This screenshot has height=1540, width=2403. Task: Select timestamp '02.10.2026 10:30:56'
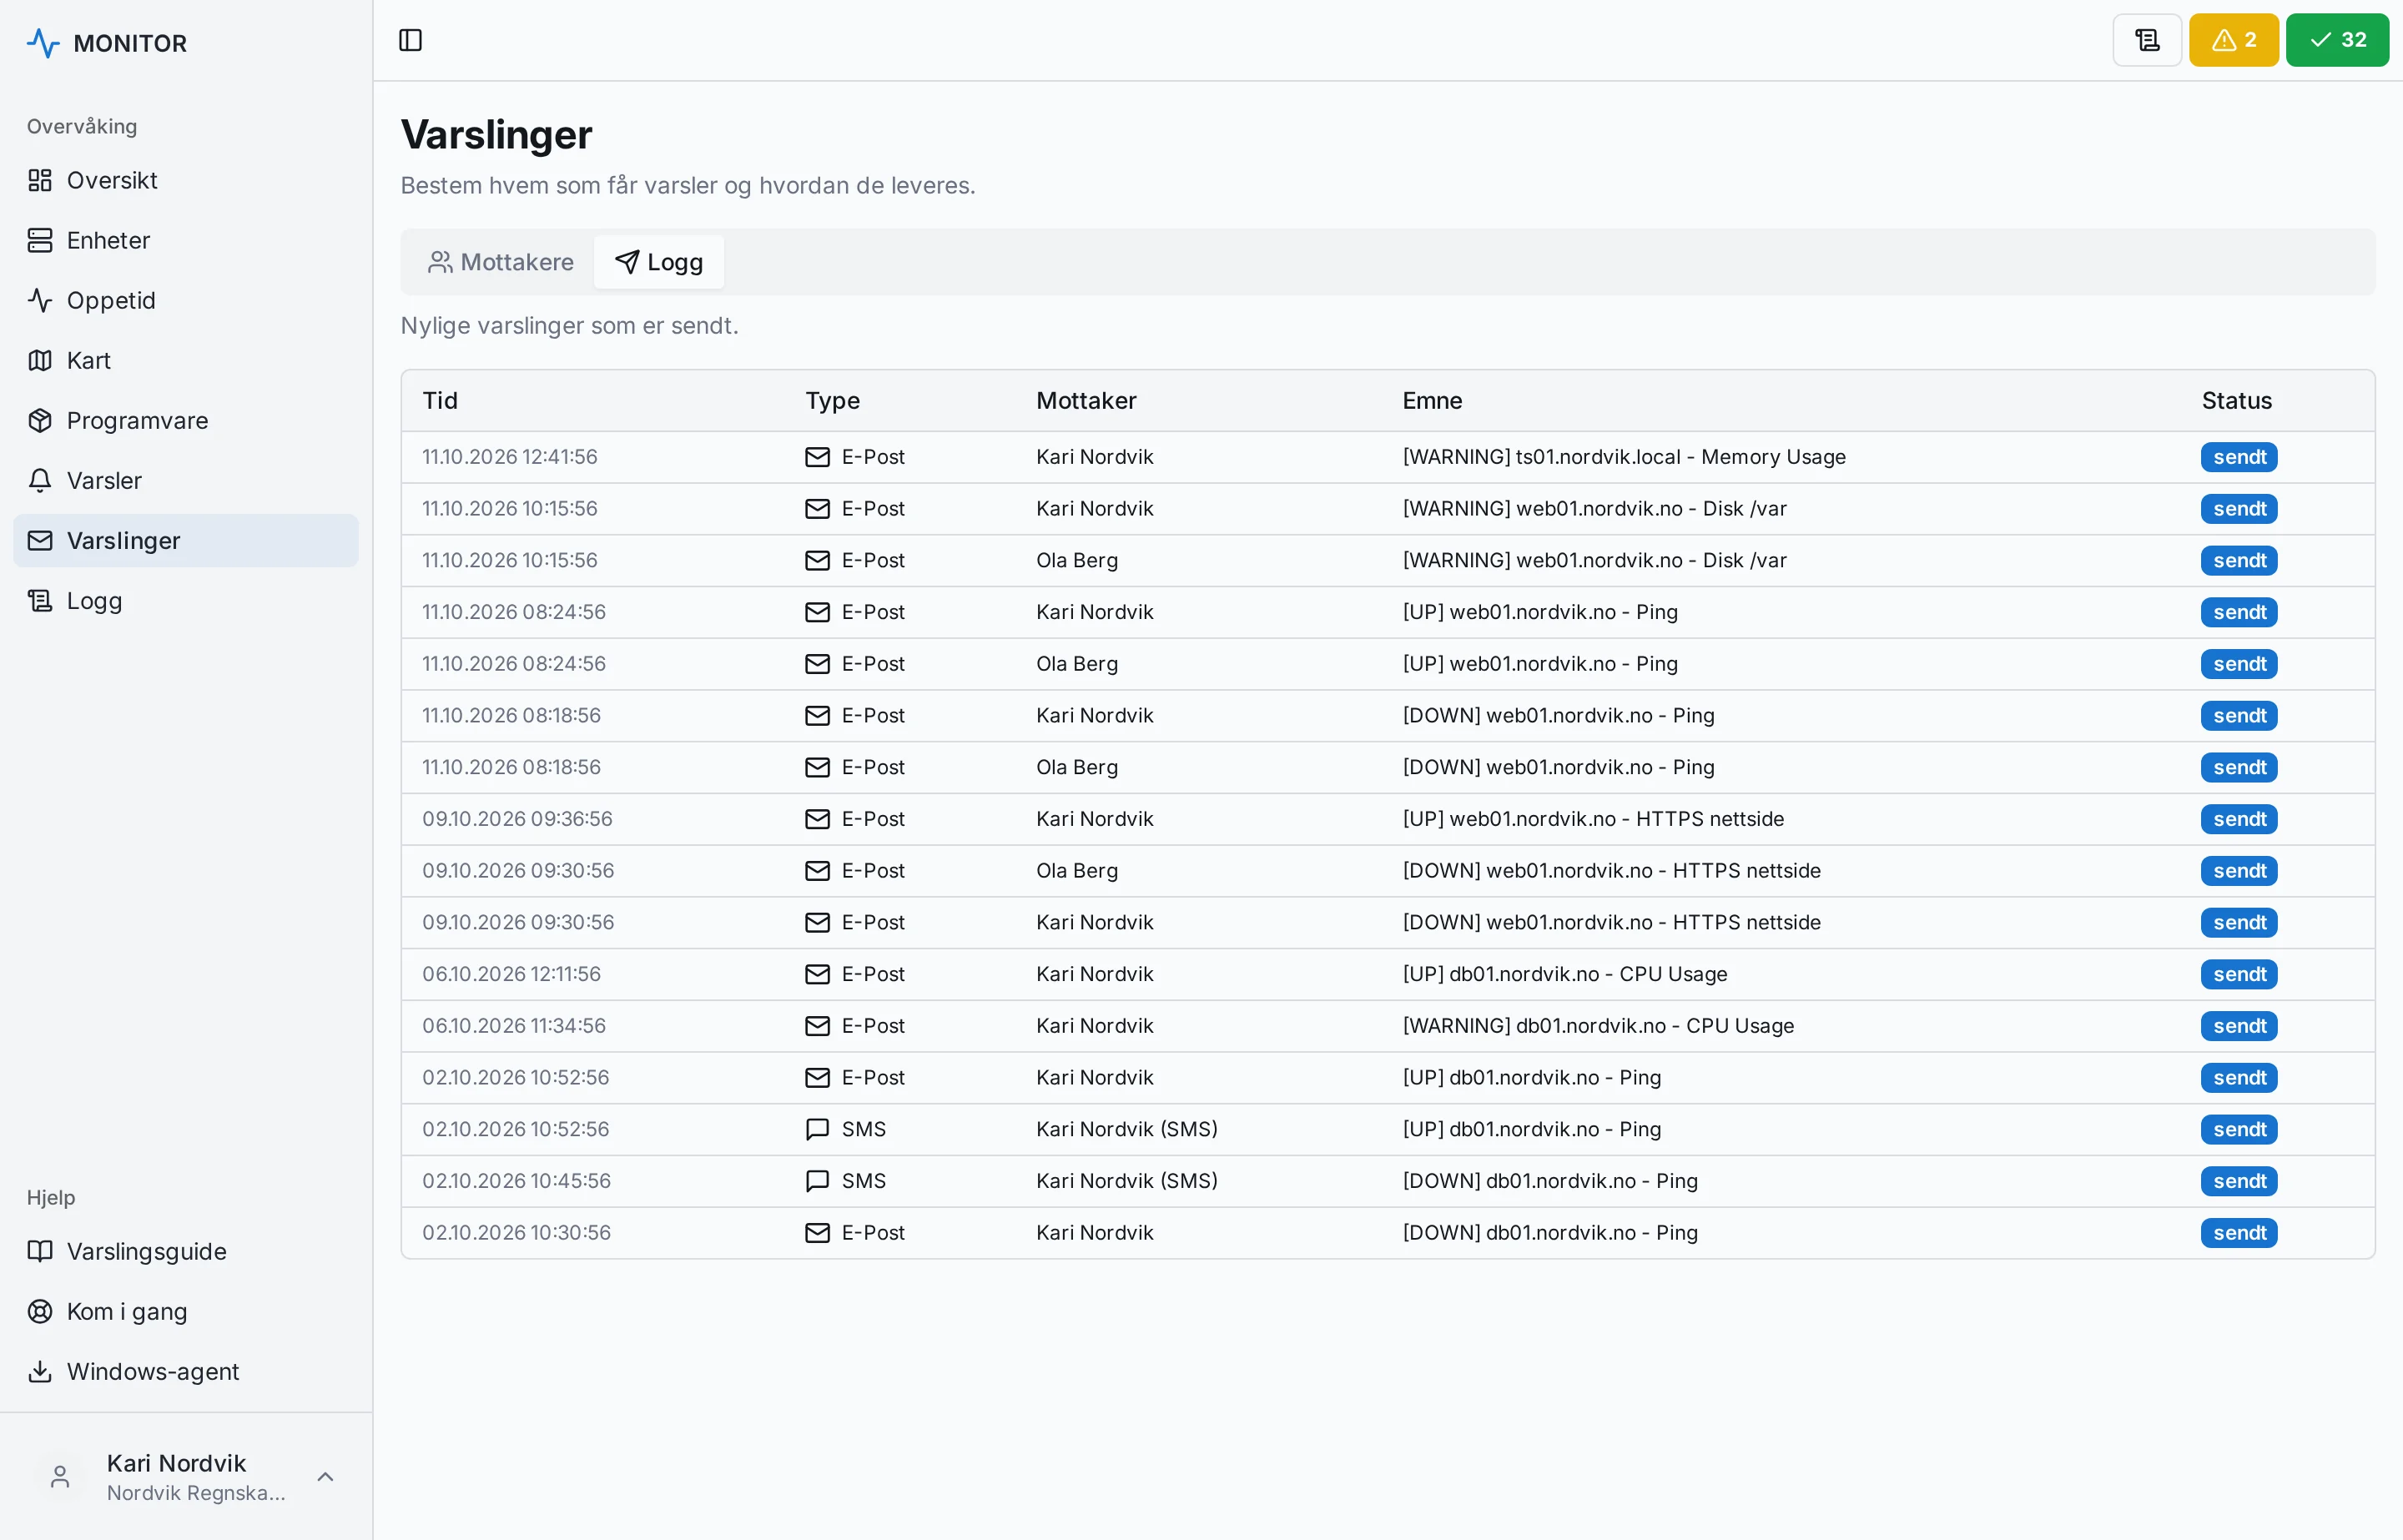516,1233
